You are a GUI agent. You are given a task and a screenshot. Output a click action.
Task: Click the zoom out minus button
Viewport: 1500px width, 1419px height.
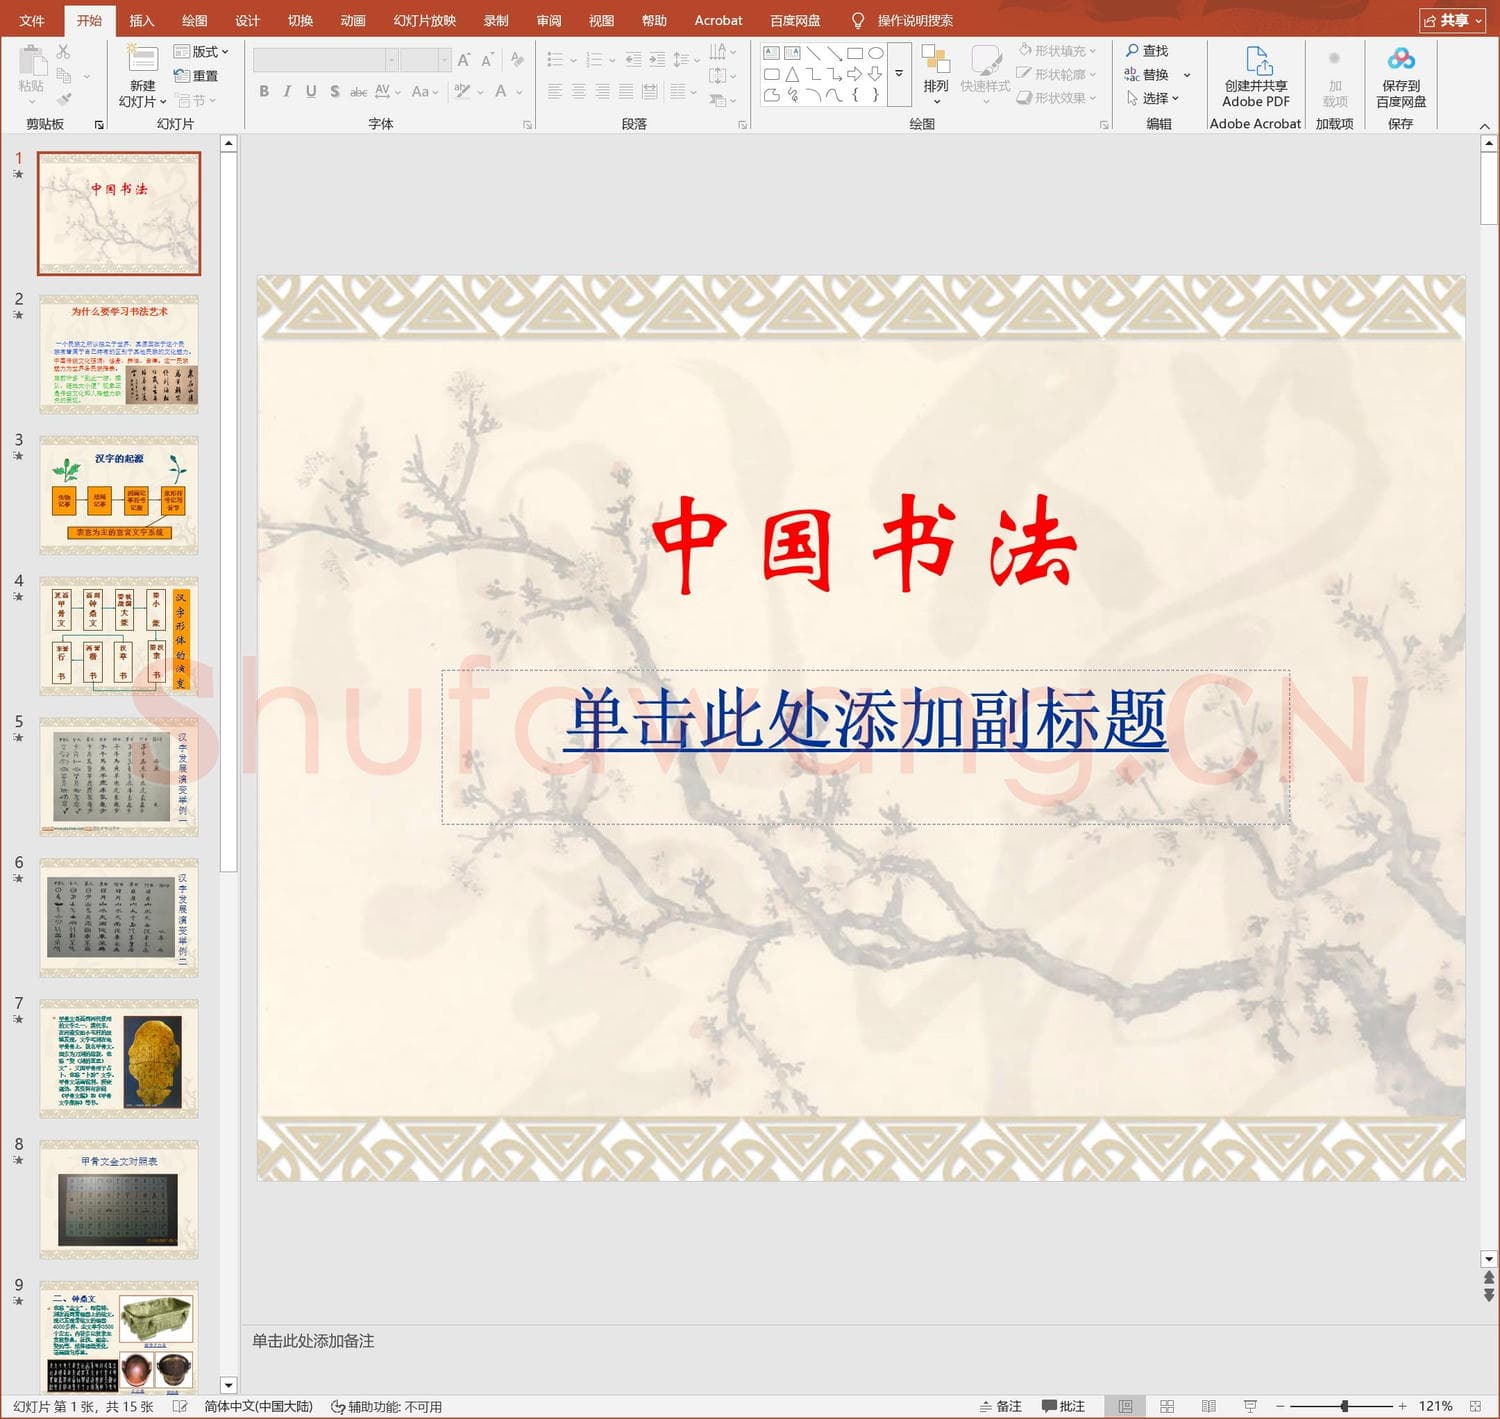[1280, 1406]
